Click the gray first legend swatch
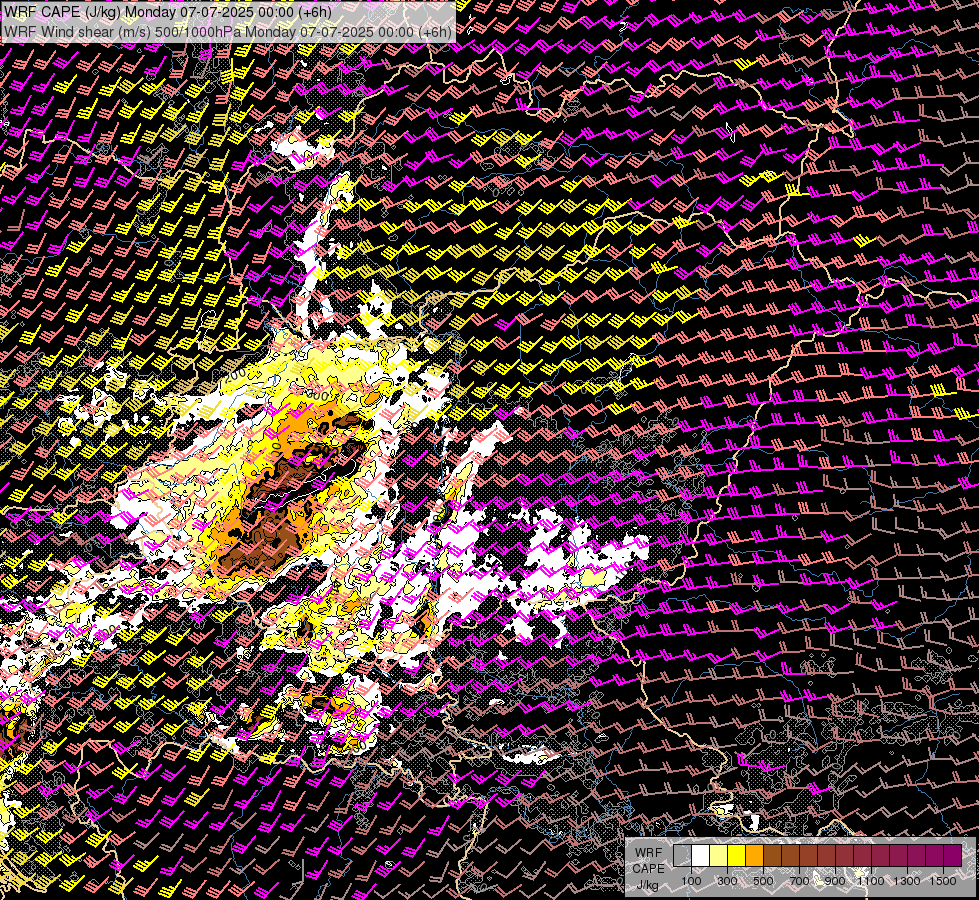 (x=682, y=855)
